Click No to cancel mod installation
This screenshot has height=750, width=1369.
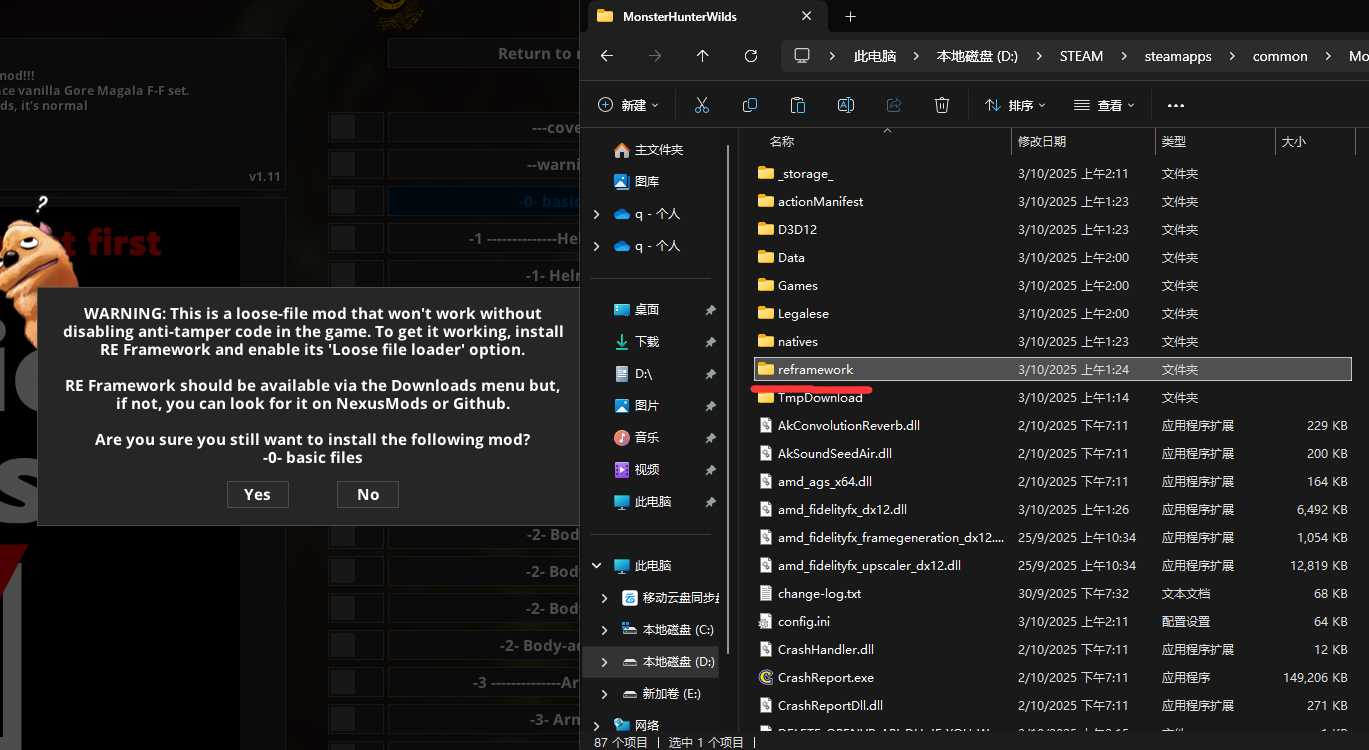[x=368, y=494]
